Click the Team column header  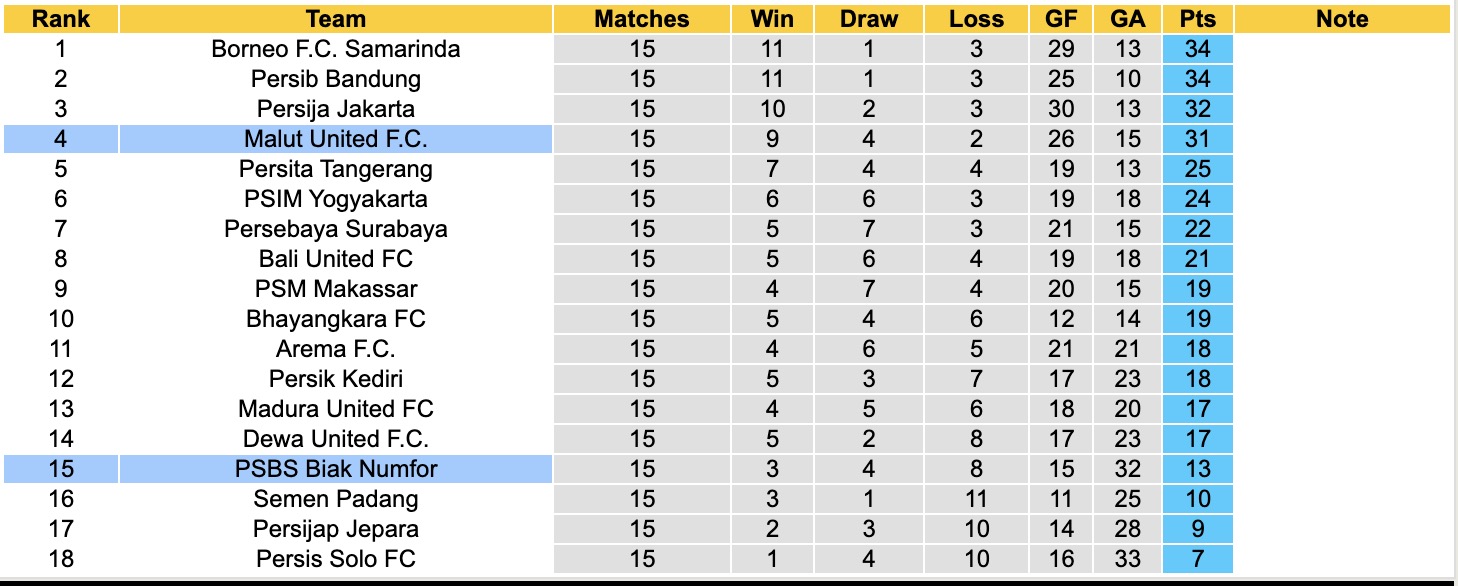(336, 19)
